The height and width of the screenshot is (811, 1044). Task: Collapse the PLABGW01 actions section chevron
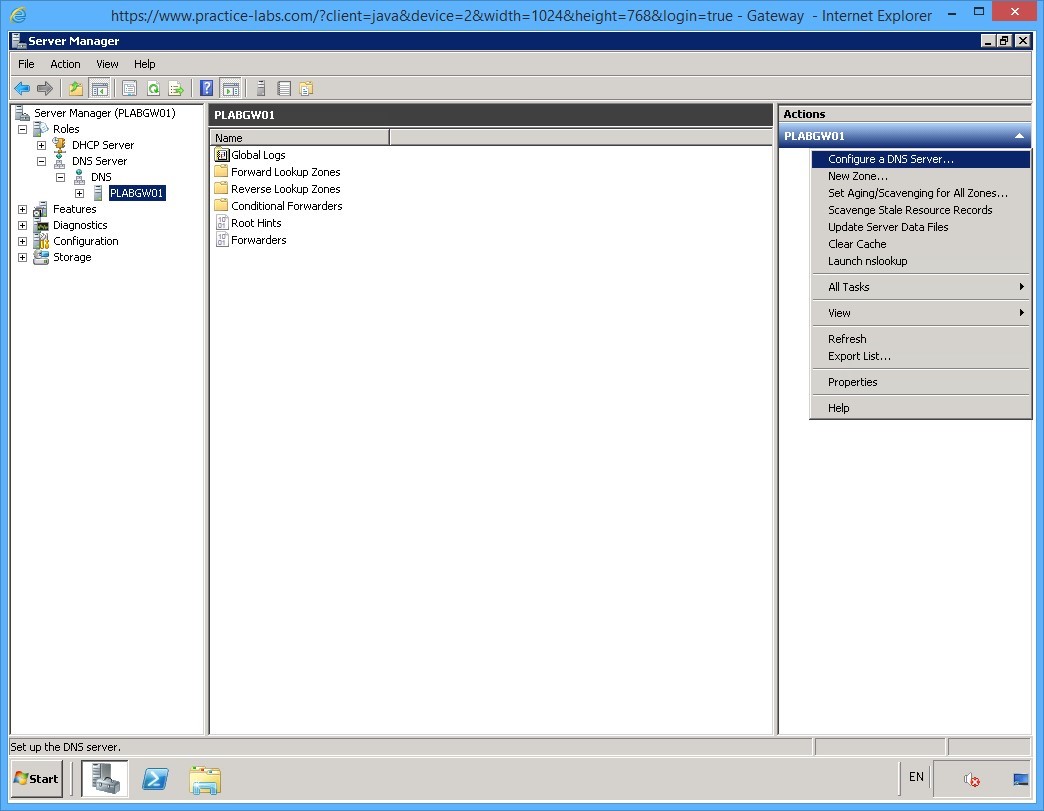pos(1019,135)
